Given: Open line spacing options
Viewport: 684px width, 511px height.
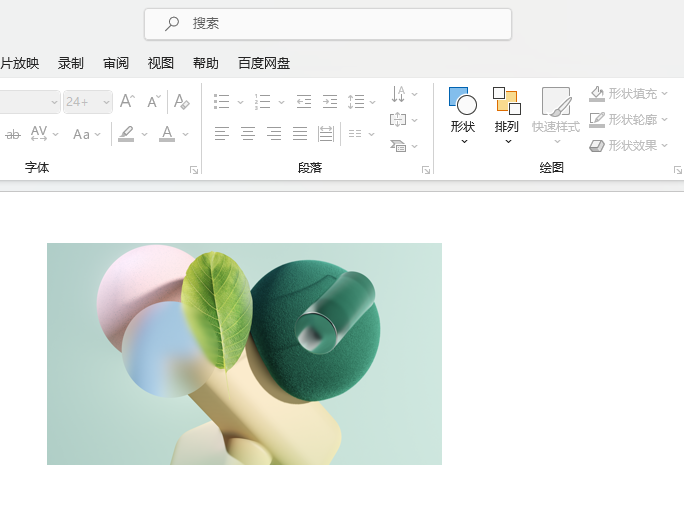Looking at the screenshot, I should tap(361, 102).
